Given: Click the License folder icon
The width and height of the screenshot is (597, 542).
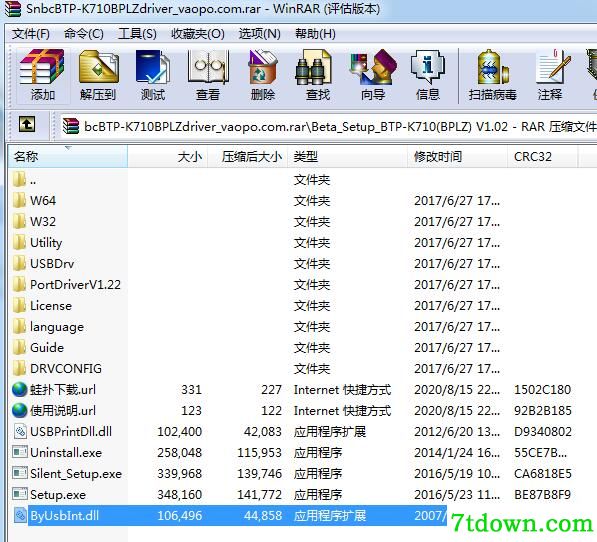Looking at the screenshot, I should (x=19, y=305).
